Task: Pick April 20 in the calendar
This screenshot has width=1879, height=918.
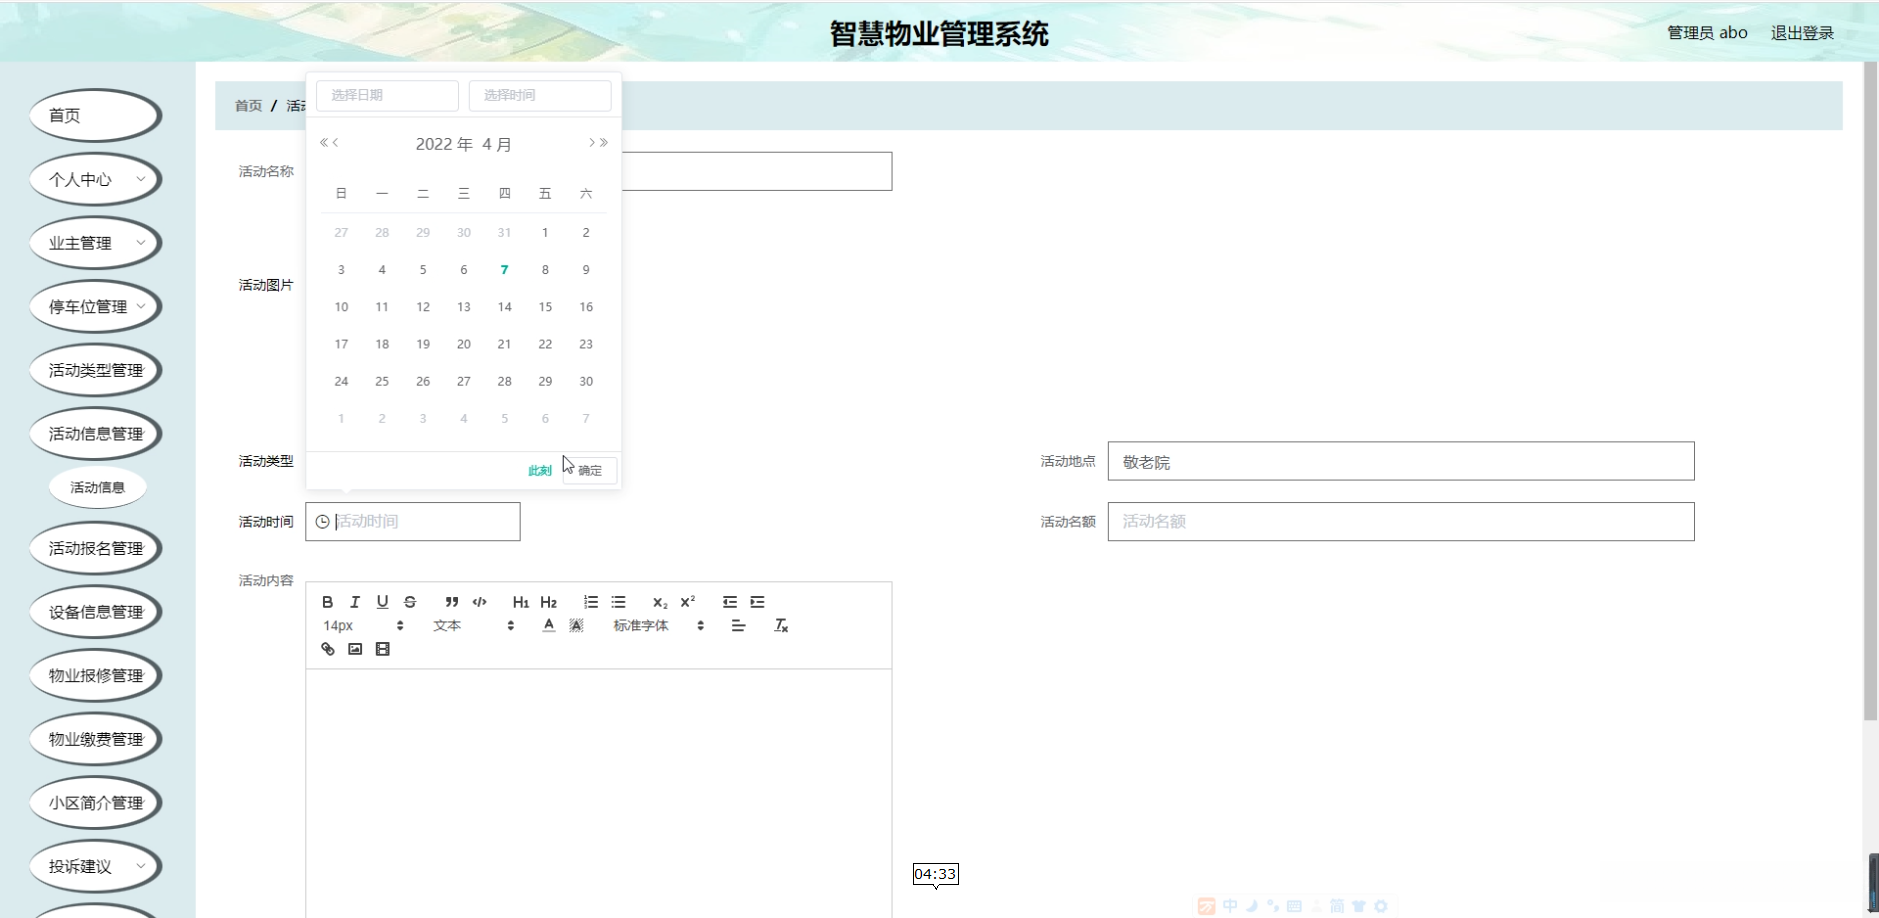Action: point(464,344)
